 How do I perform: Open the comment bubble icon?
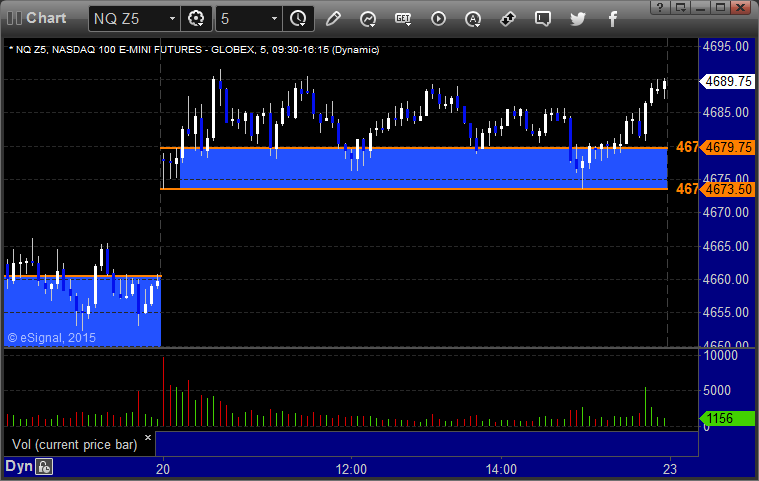543,19
